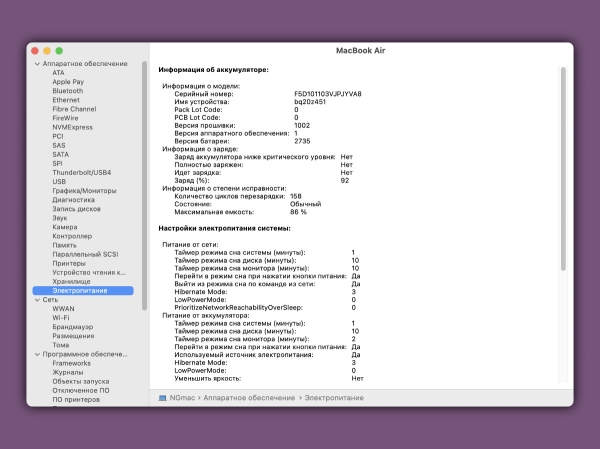Click NGmac in the path bar
This screenshot has height=449, width=600.
click(x=182, y=398)
